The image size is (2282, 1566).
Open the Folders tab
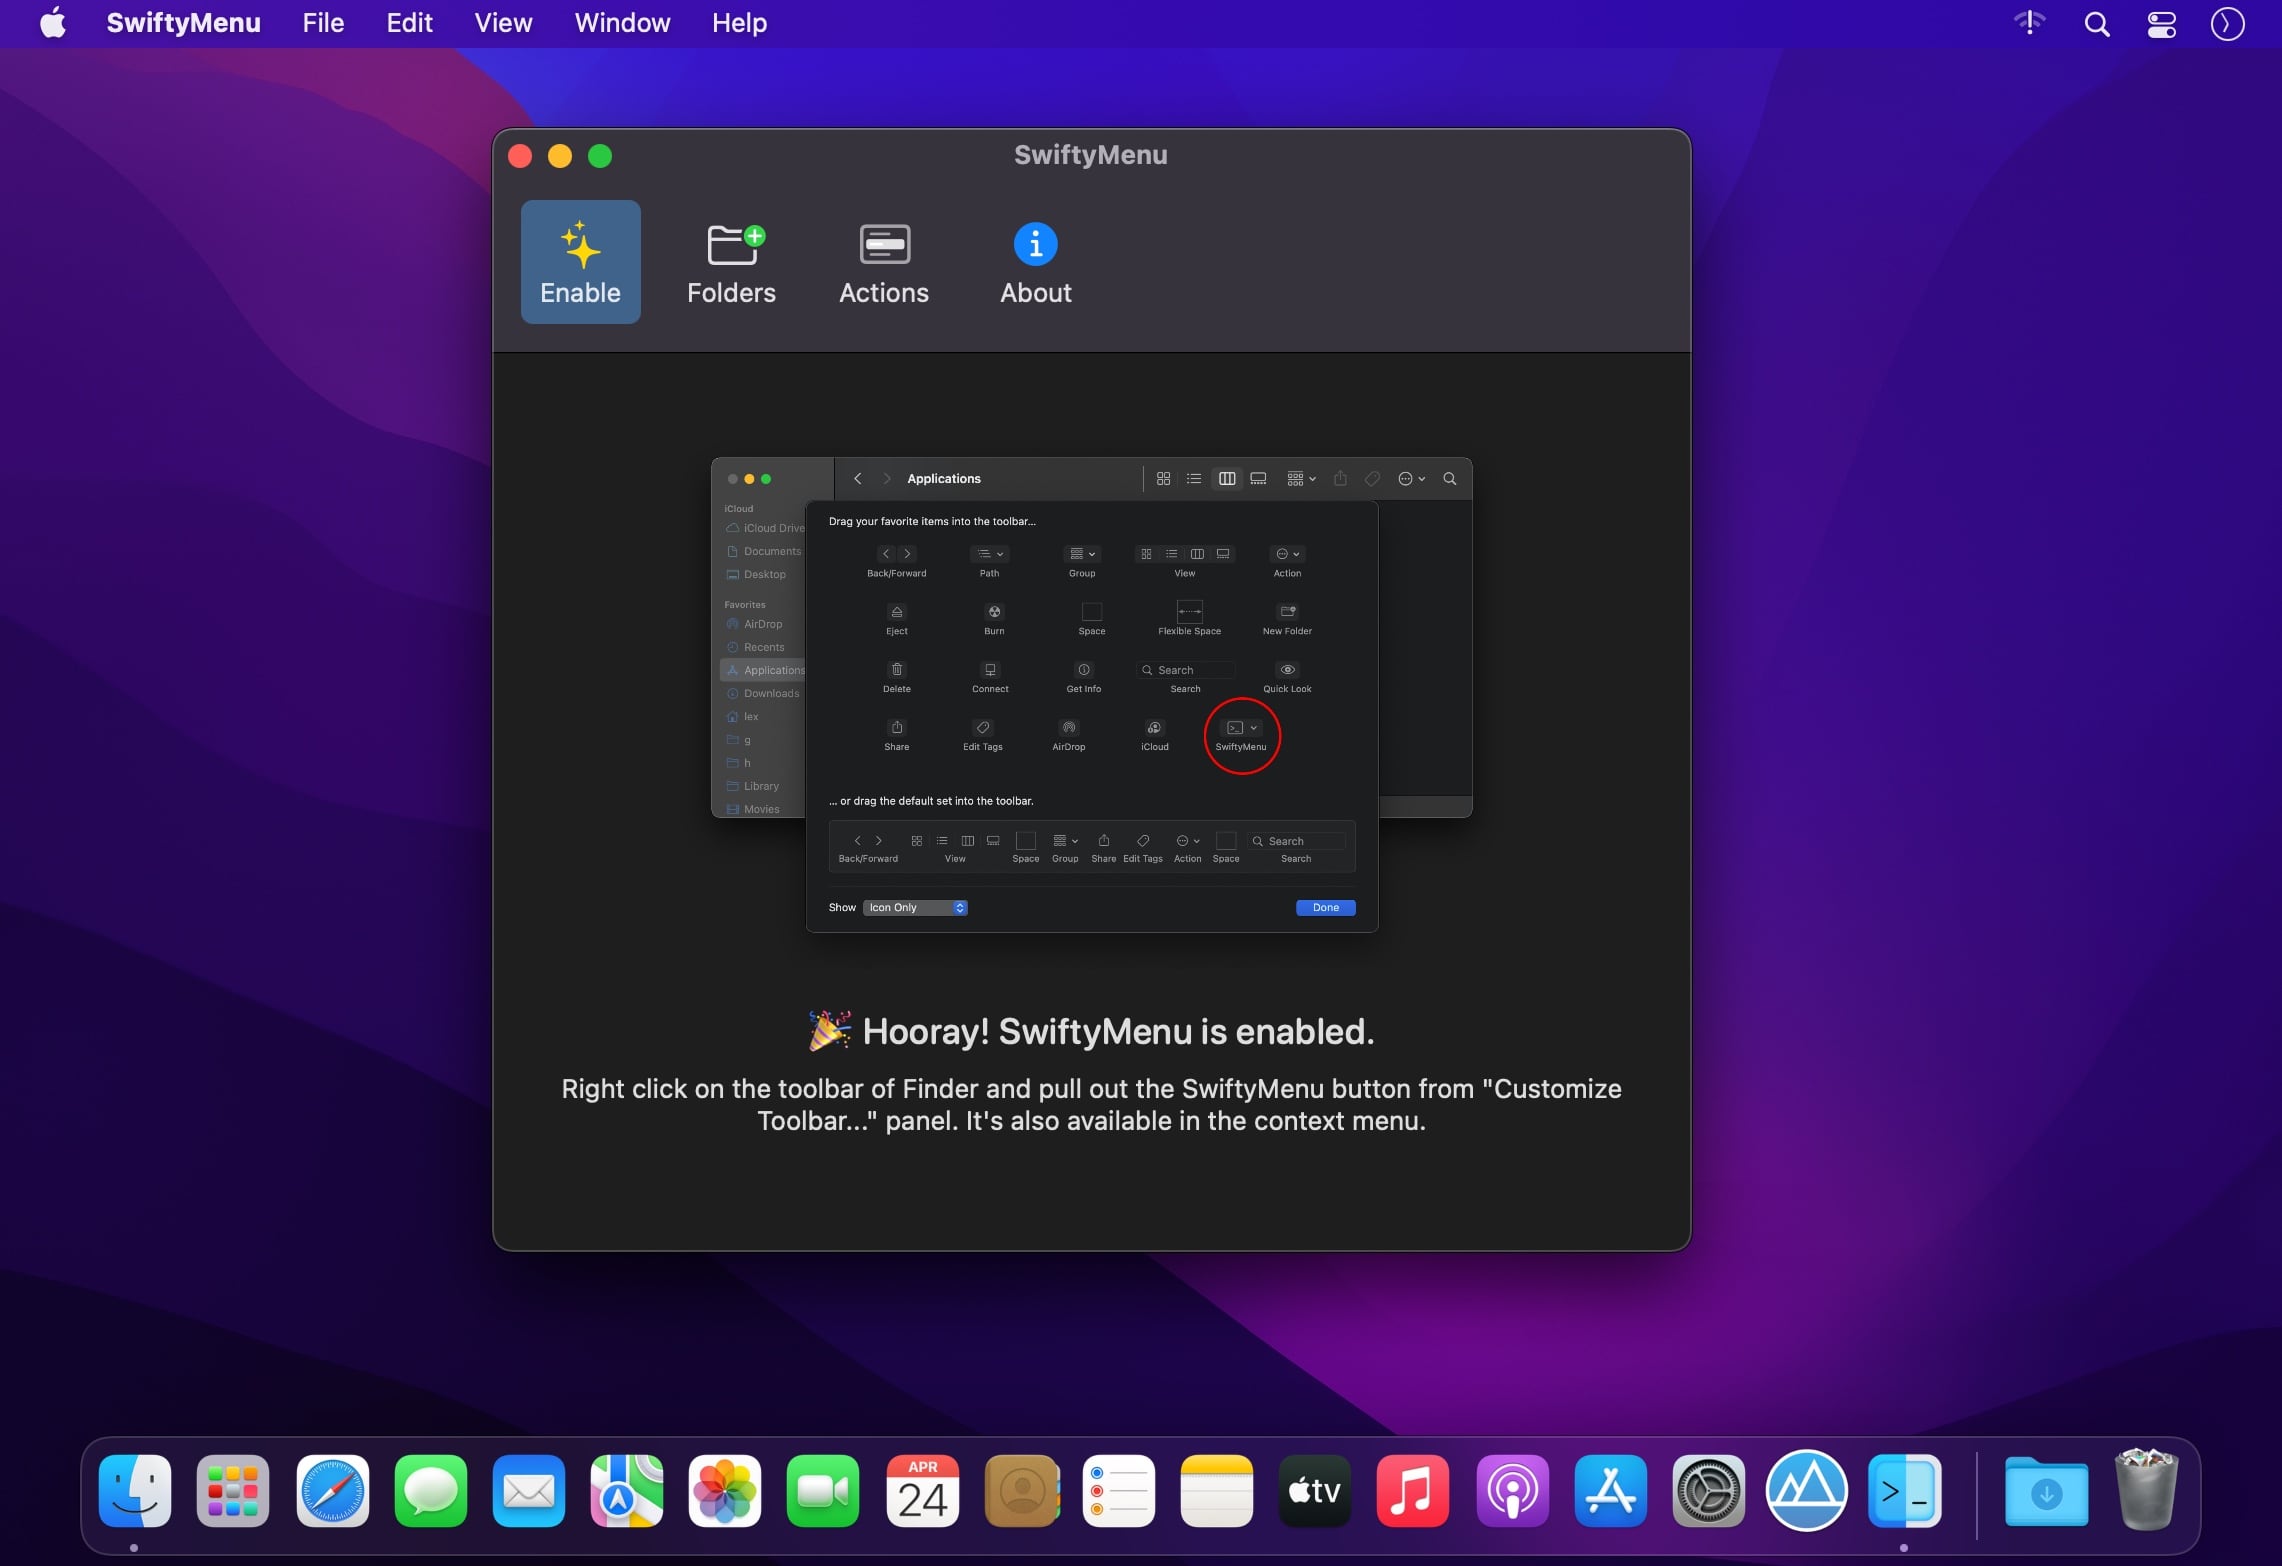731,262
